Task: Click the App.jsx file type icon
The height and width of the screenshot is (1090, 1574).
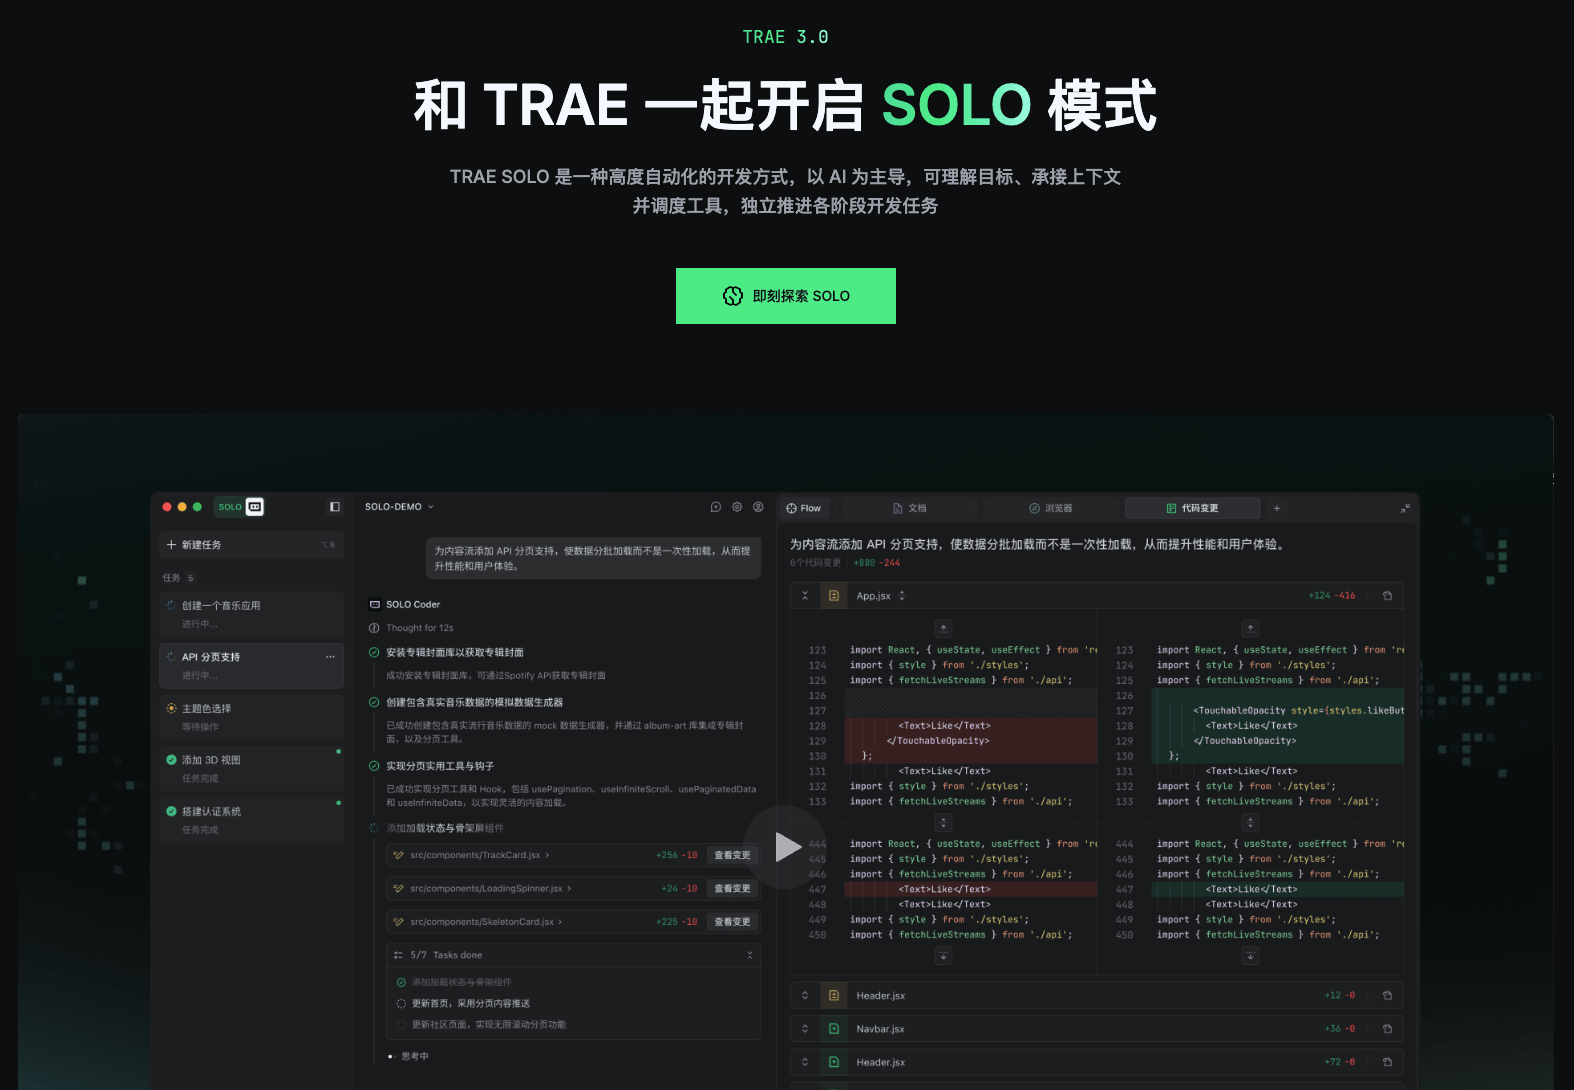Action: tap(833, 595)
